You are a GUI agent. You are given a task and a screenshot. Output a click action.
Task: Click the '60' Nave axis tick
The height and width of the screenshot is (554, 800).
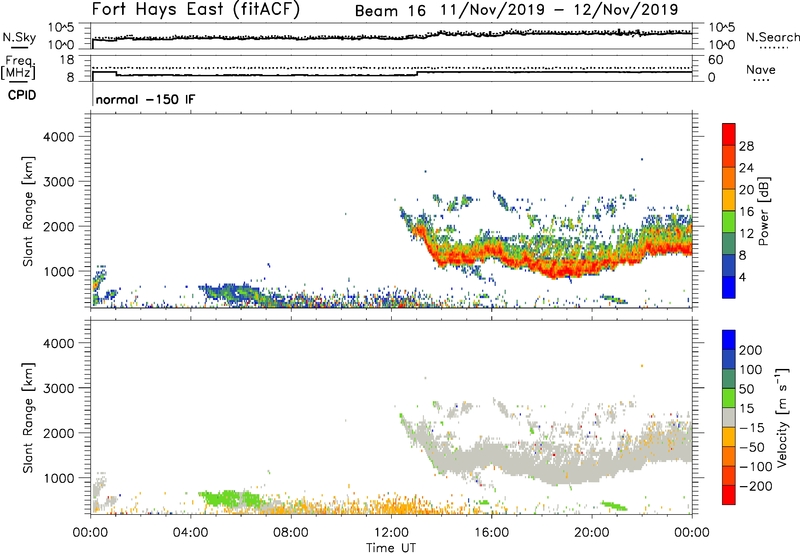pos(715,60)
